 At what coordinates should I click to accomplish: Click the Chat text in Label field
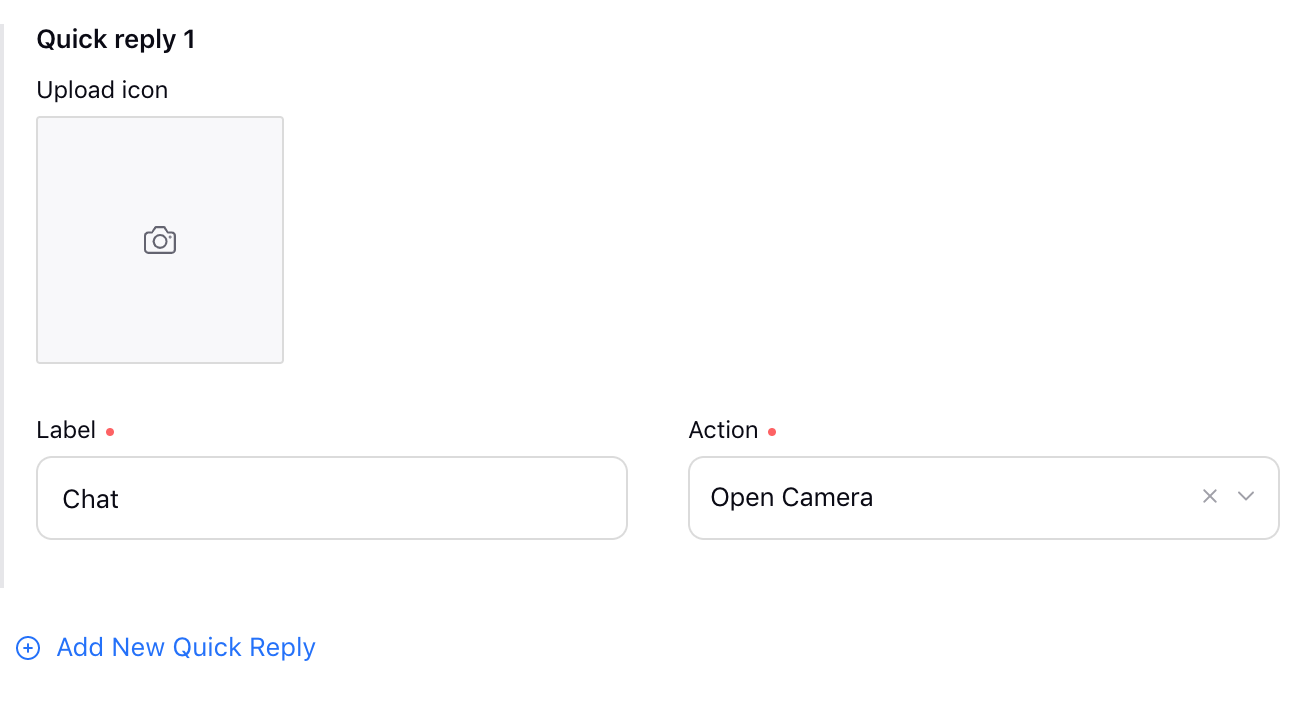click(x=91, y=499)
